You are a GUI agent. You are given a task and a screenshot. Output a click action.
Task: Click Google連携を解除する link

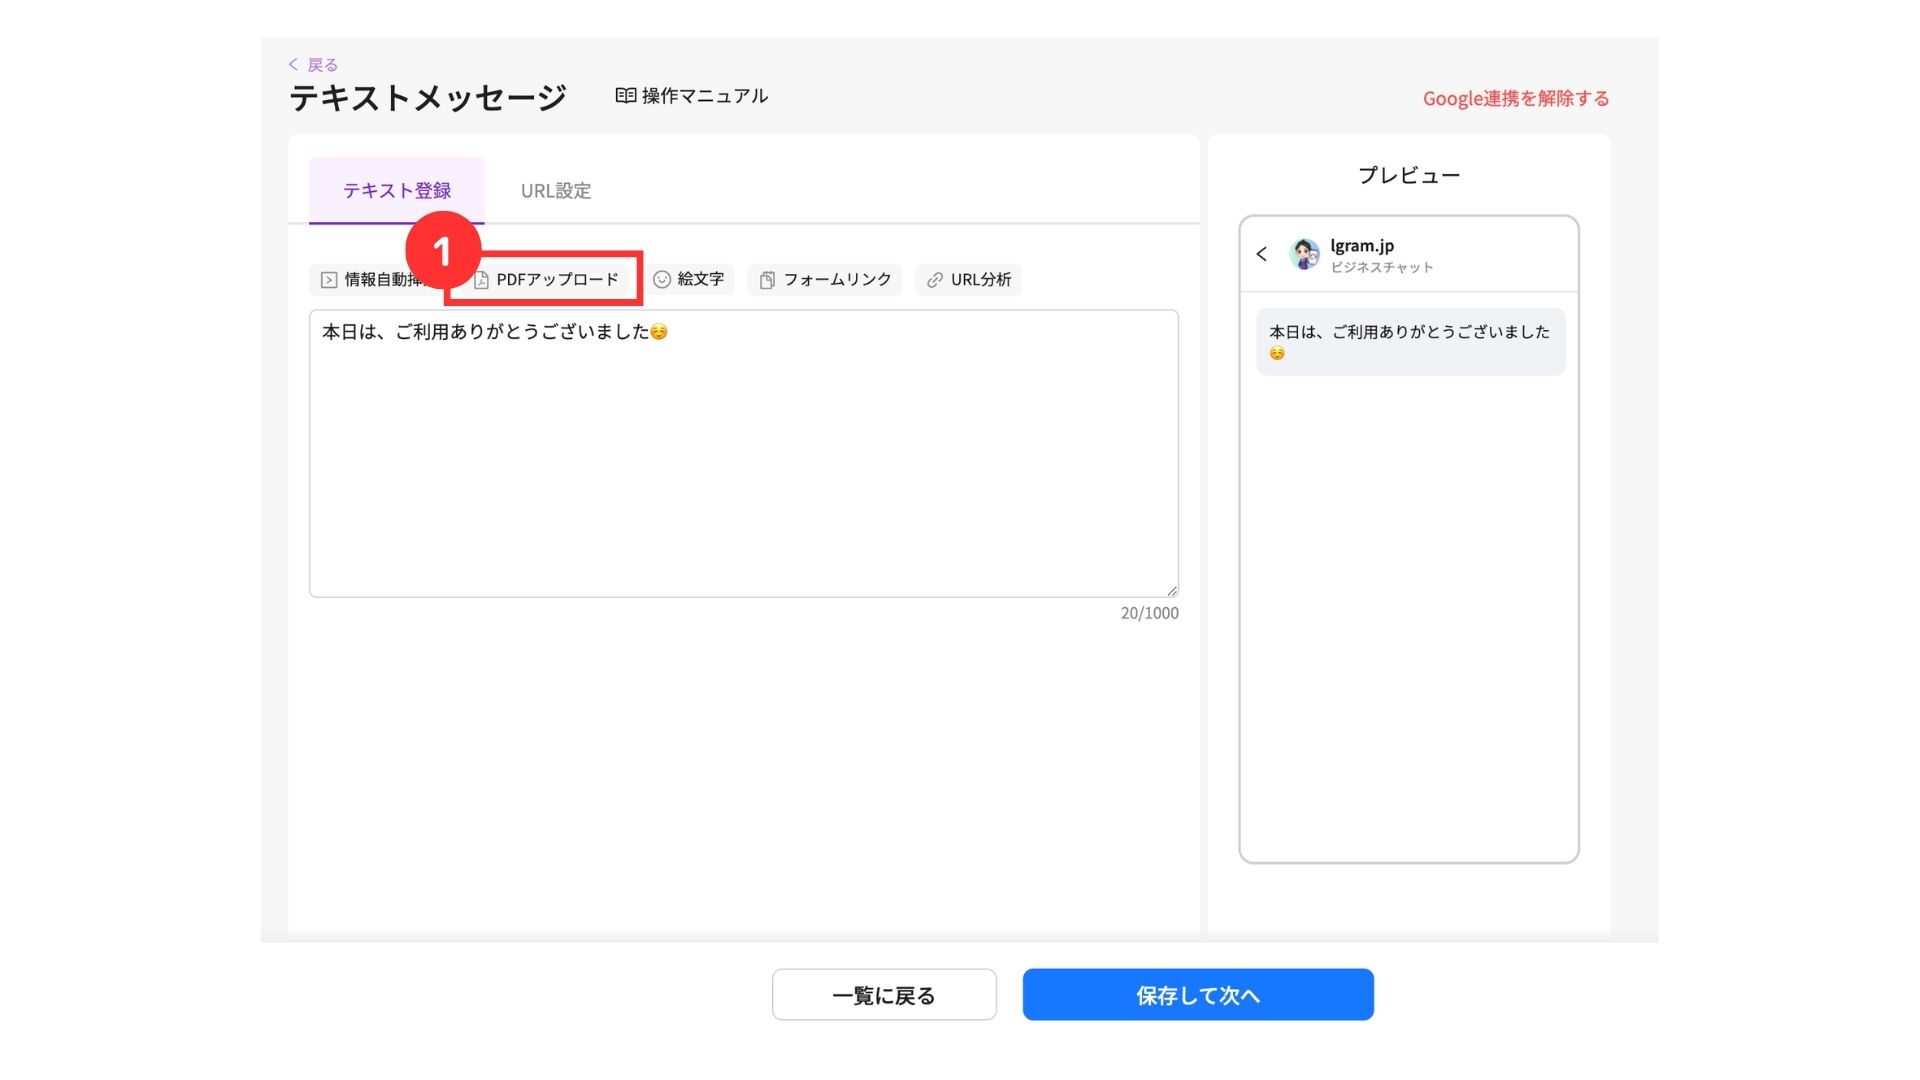point(1515,98)
